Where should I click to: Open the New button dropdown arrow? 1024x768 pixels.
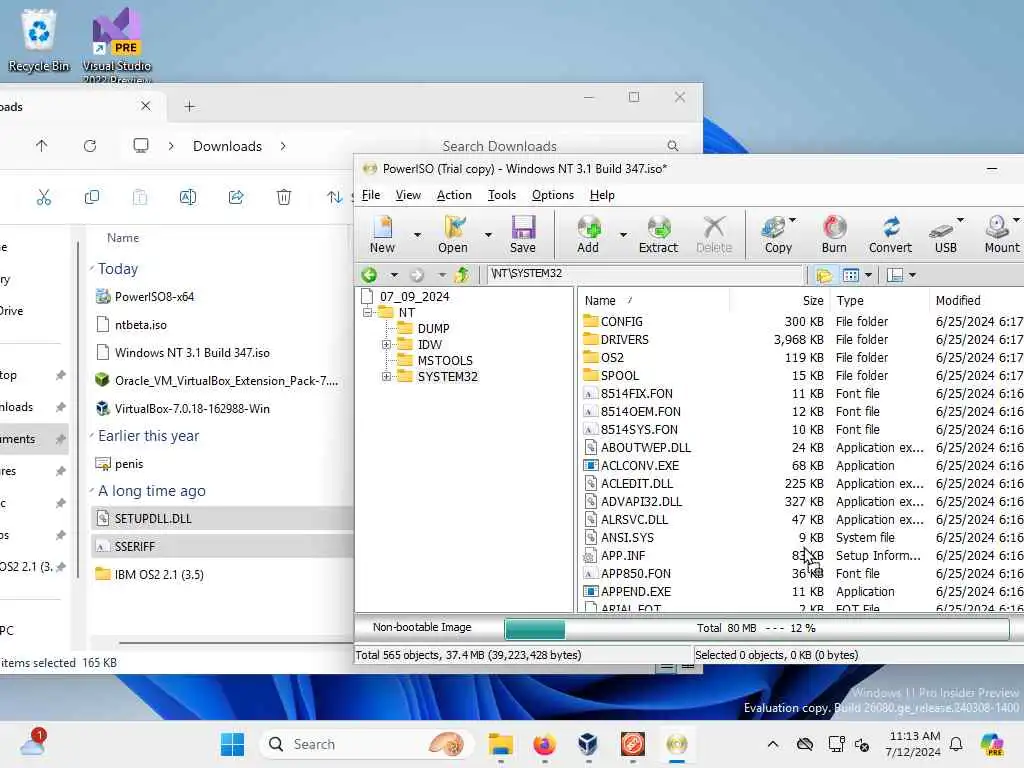(x=417, y=234)
